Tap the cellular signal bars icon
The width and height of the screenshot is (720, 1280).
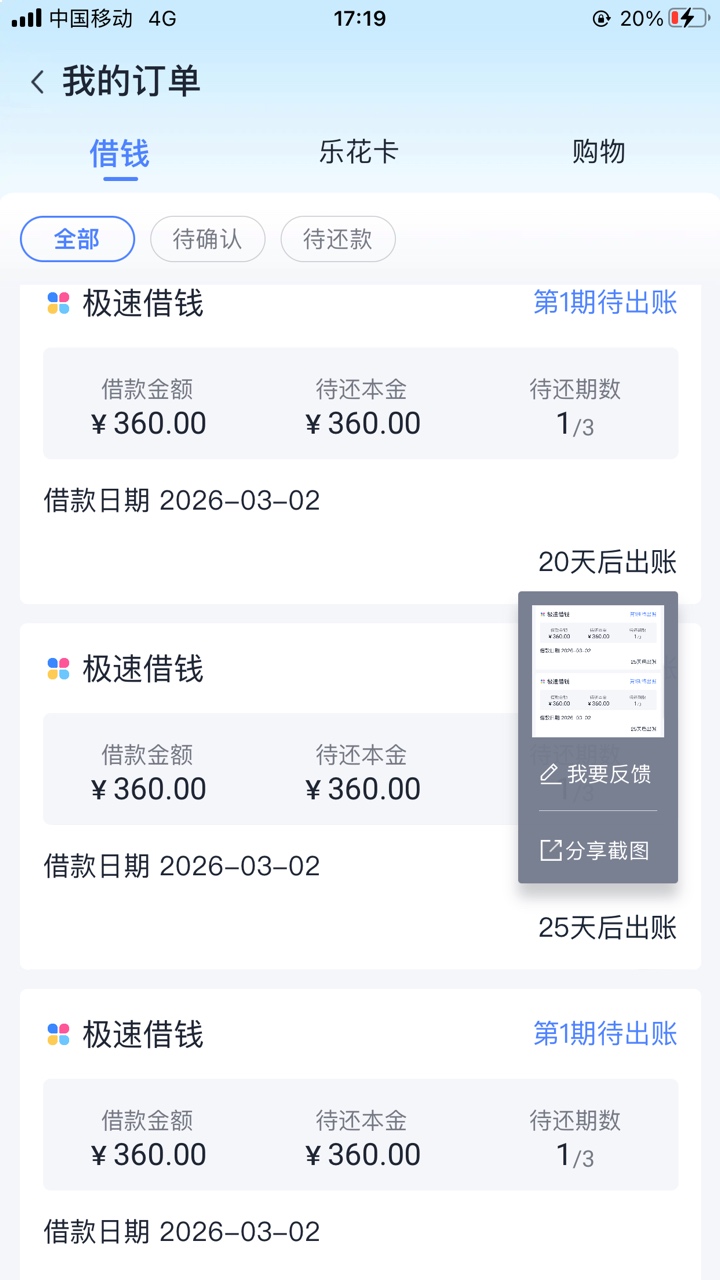click(x=26, y=18)
